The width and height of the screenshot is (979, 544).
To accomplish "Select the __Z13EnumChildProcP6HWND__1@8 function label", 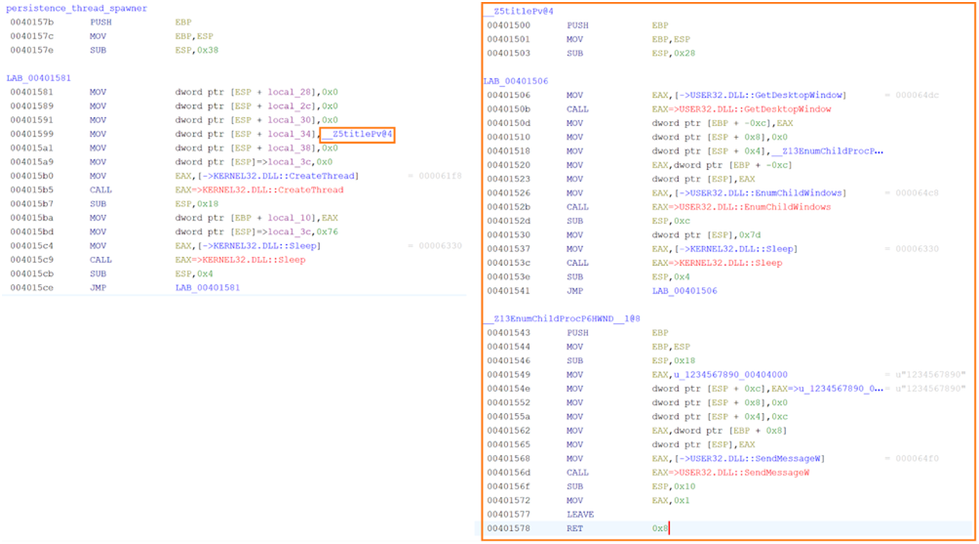I will pos(563,319).
